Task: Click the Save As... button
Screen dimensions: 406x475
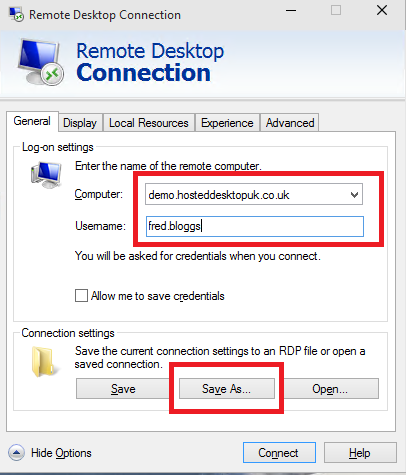Action: pos(227,389)
